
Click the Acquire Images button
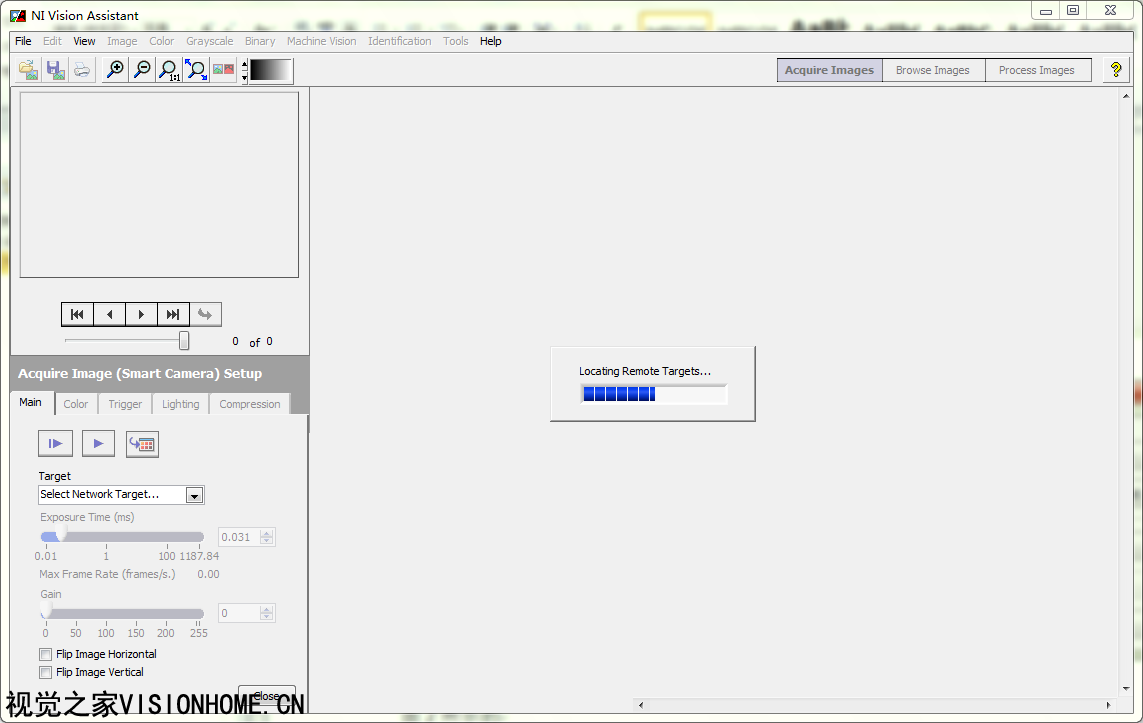830,70
